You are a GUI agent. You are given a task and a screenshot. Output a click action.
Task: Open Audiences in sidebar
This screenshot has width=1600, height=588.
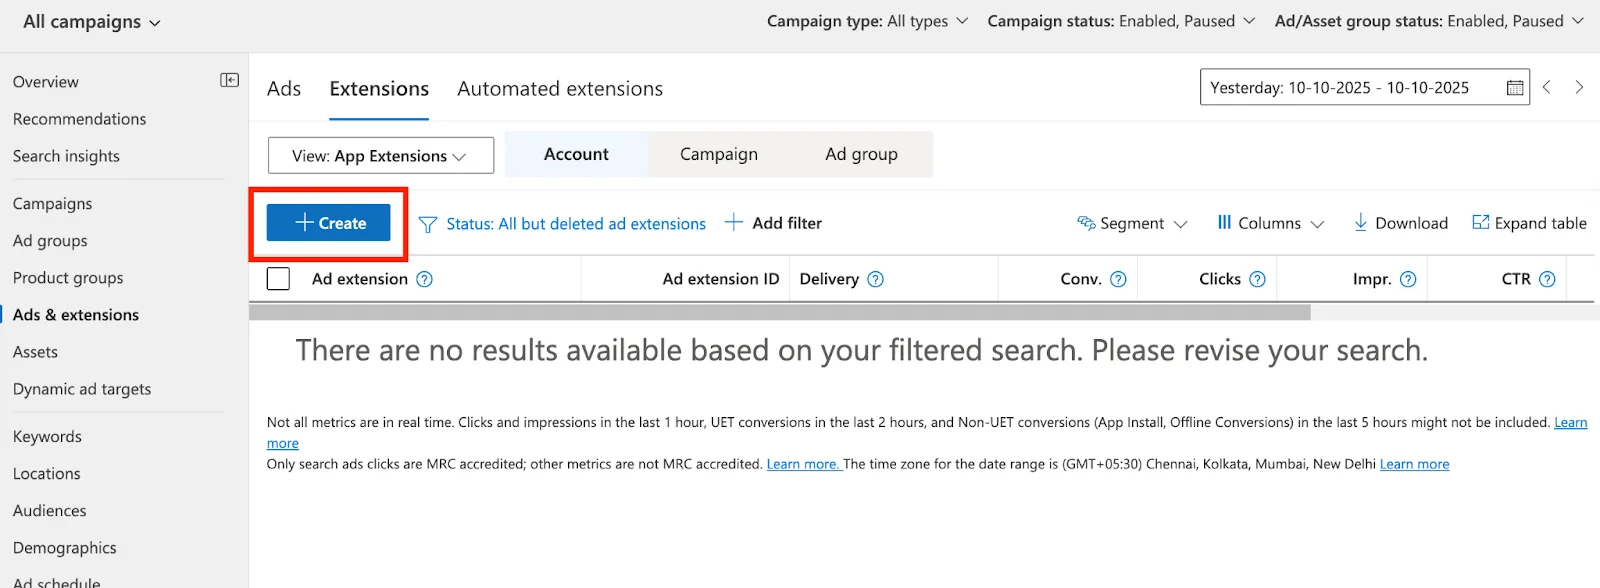pos(50,511)
